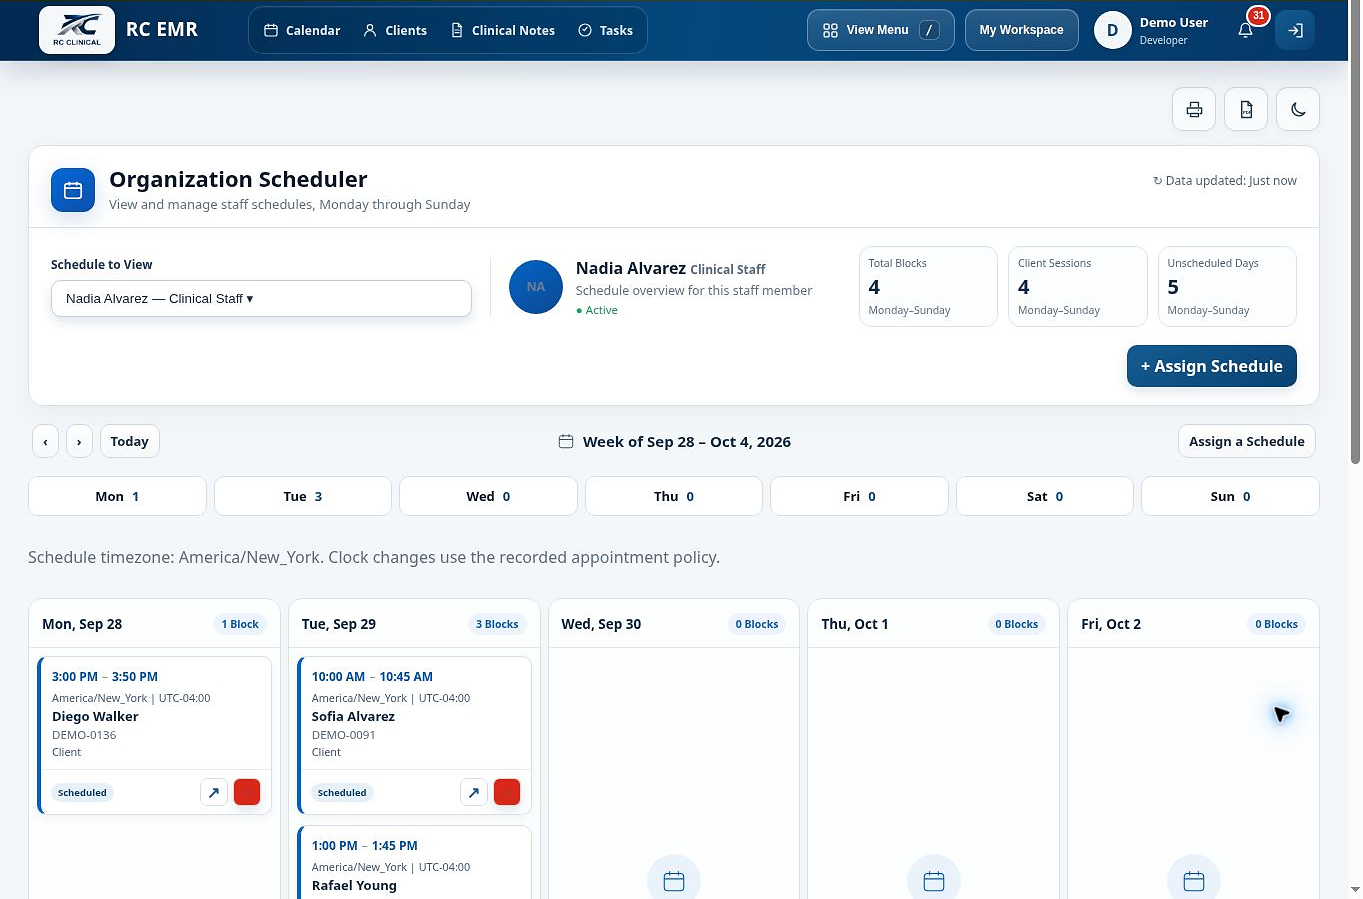The width and height of the screenshot is (1363, 899).
Task: Go to the previous week
Action: (x=45, y=441)
